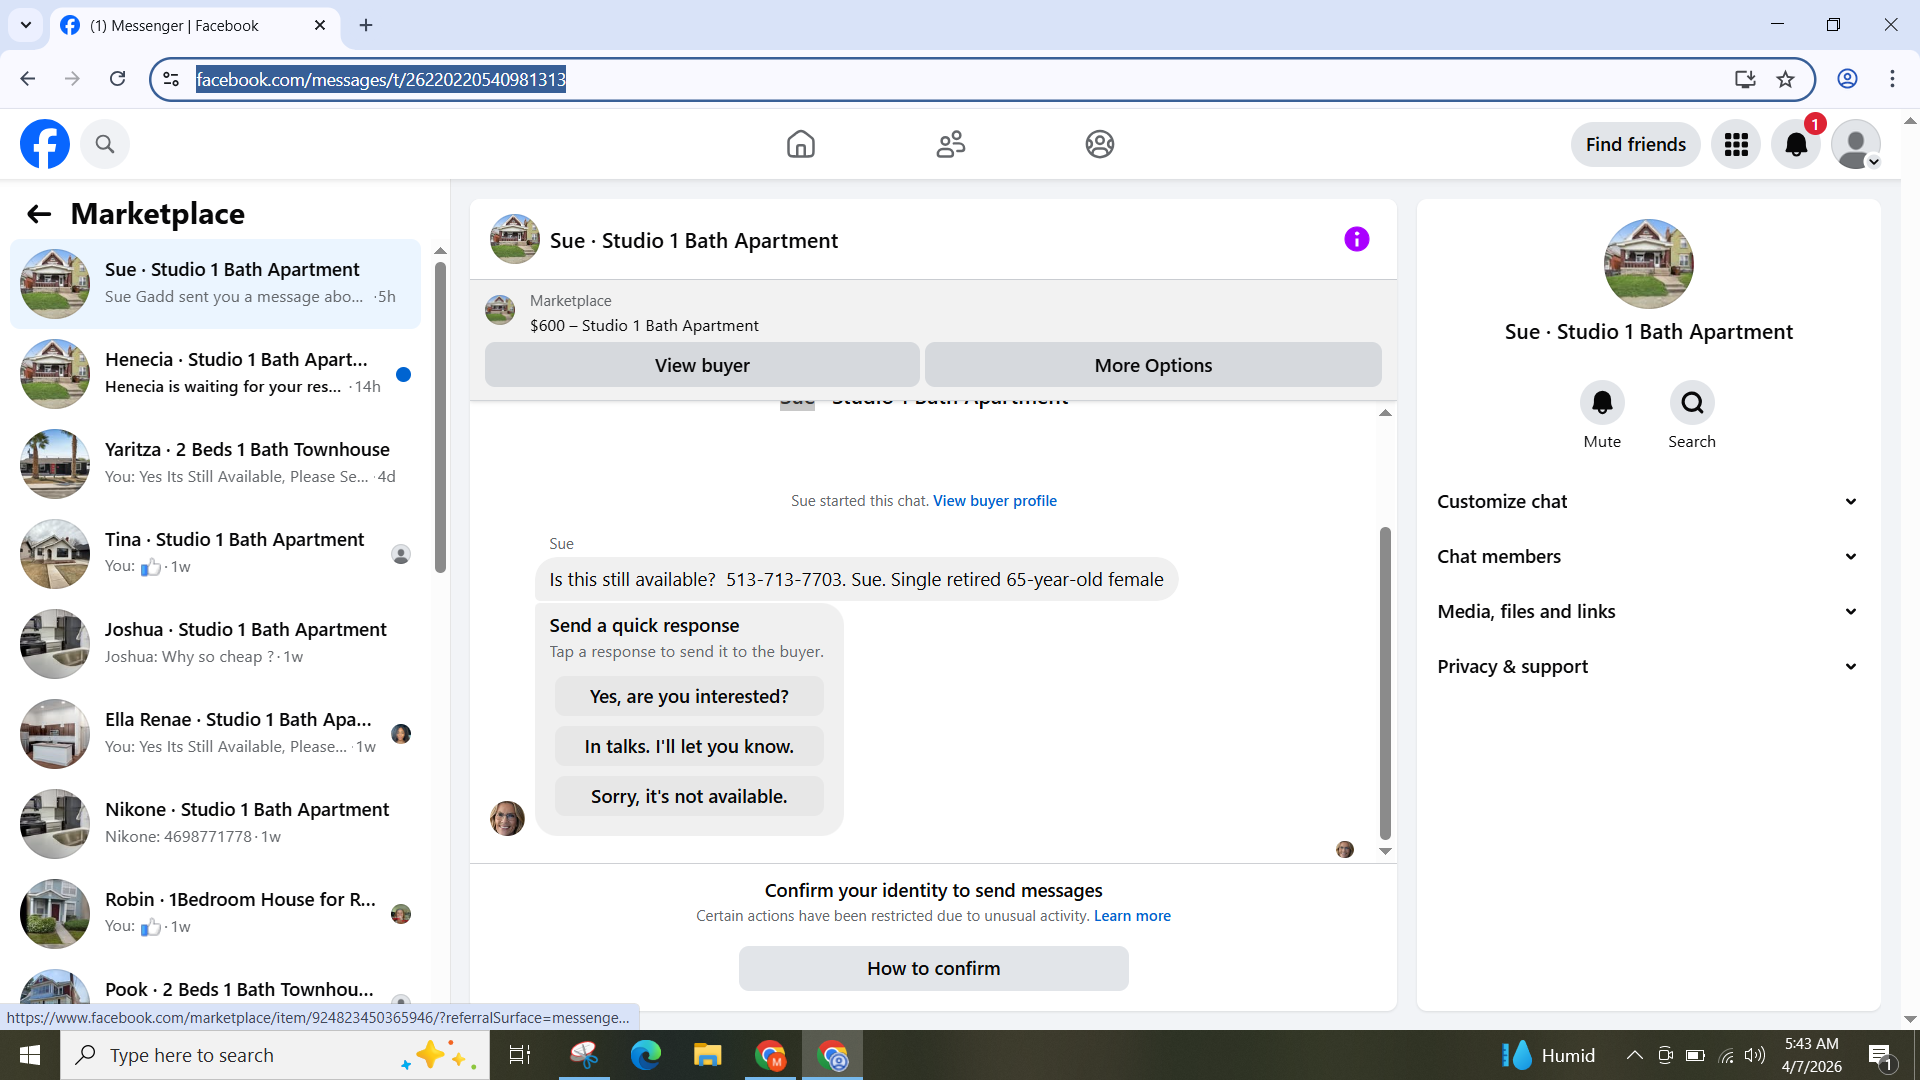This screenshot has width=1920, height=1080.
Task: Open Robin · 1Bedroom House for R... chat
Action: pos(215,914)
